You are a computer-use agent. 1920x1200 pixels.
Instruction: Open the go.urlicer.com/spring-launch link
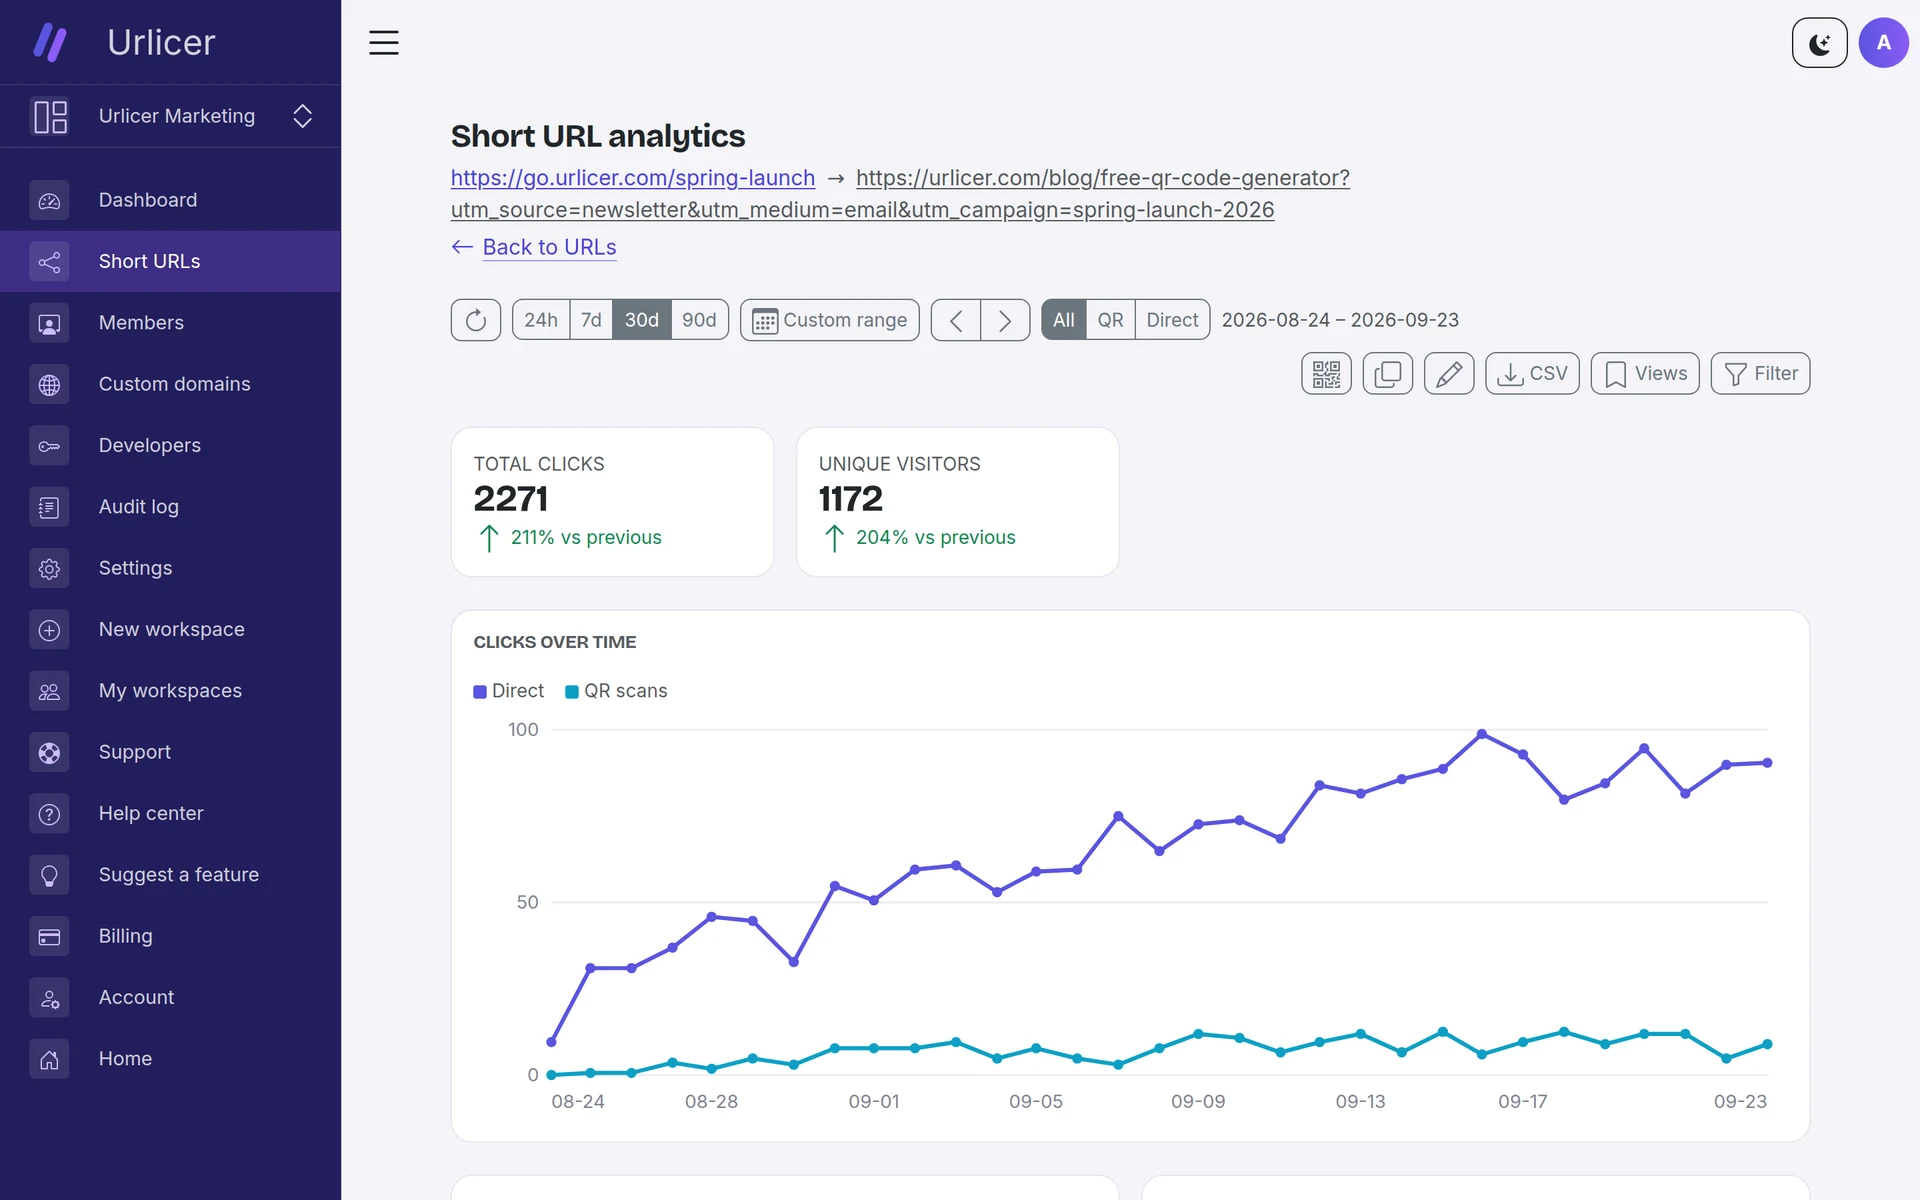633,178
